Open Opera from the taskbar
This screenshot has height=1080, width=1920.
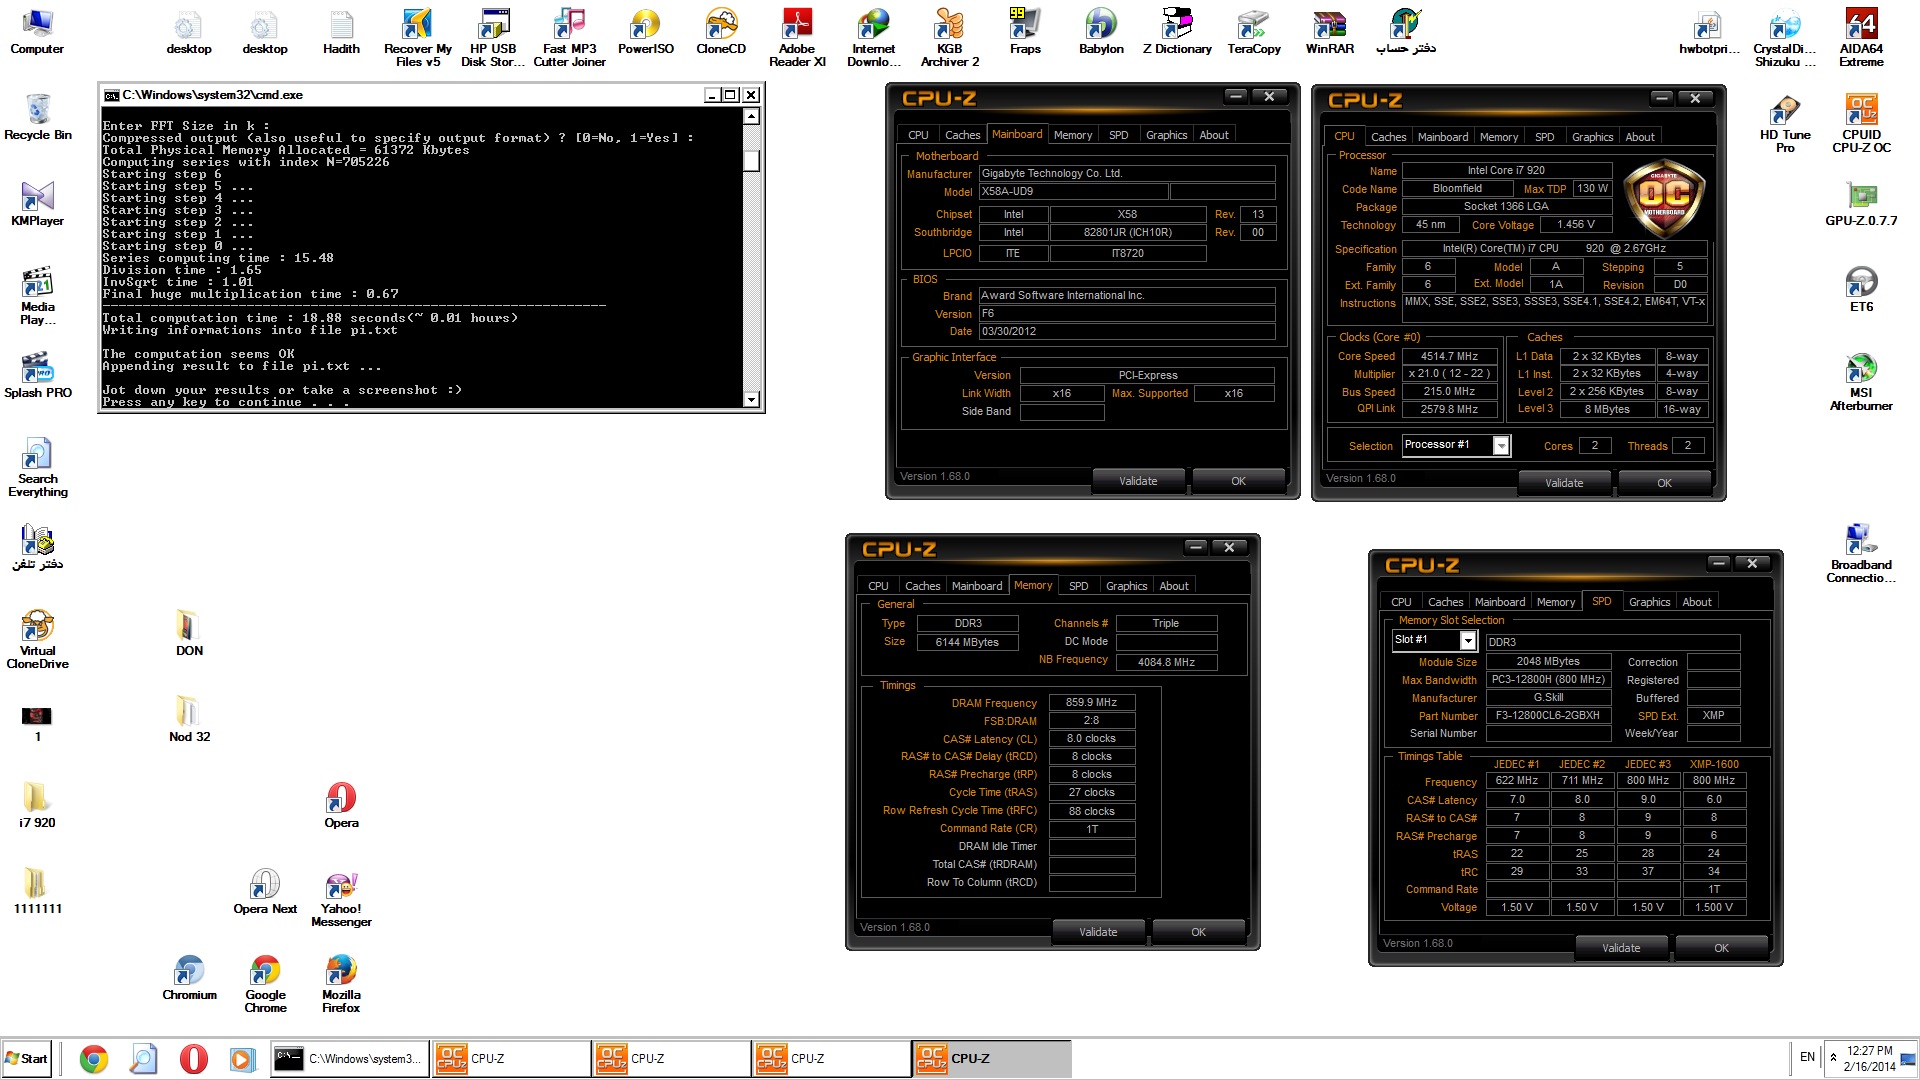pos(193,1058)
